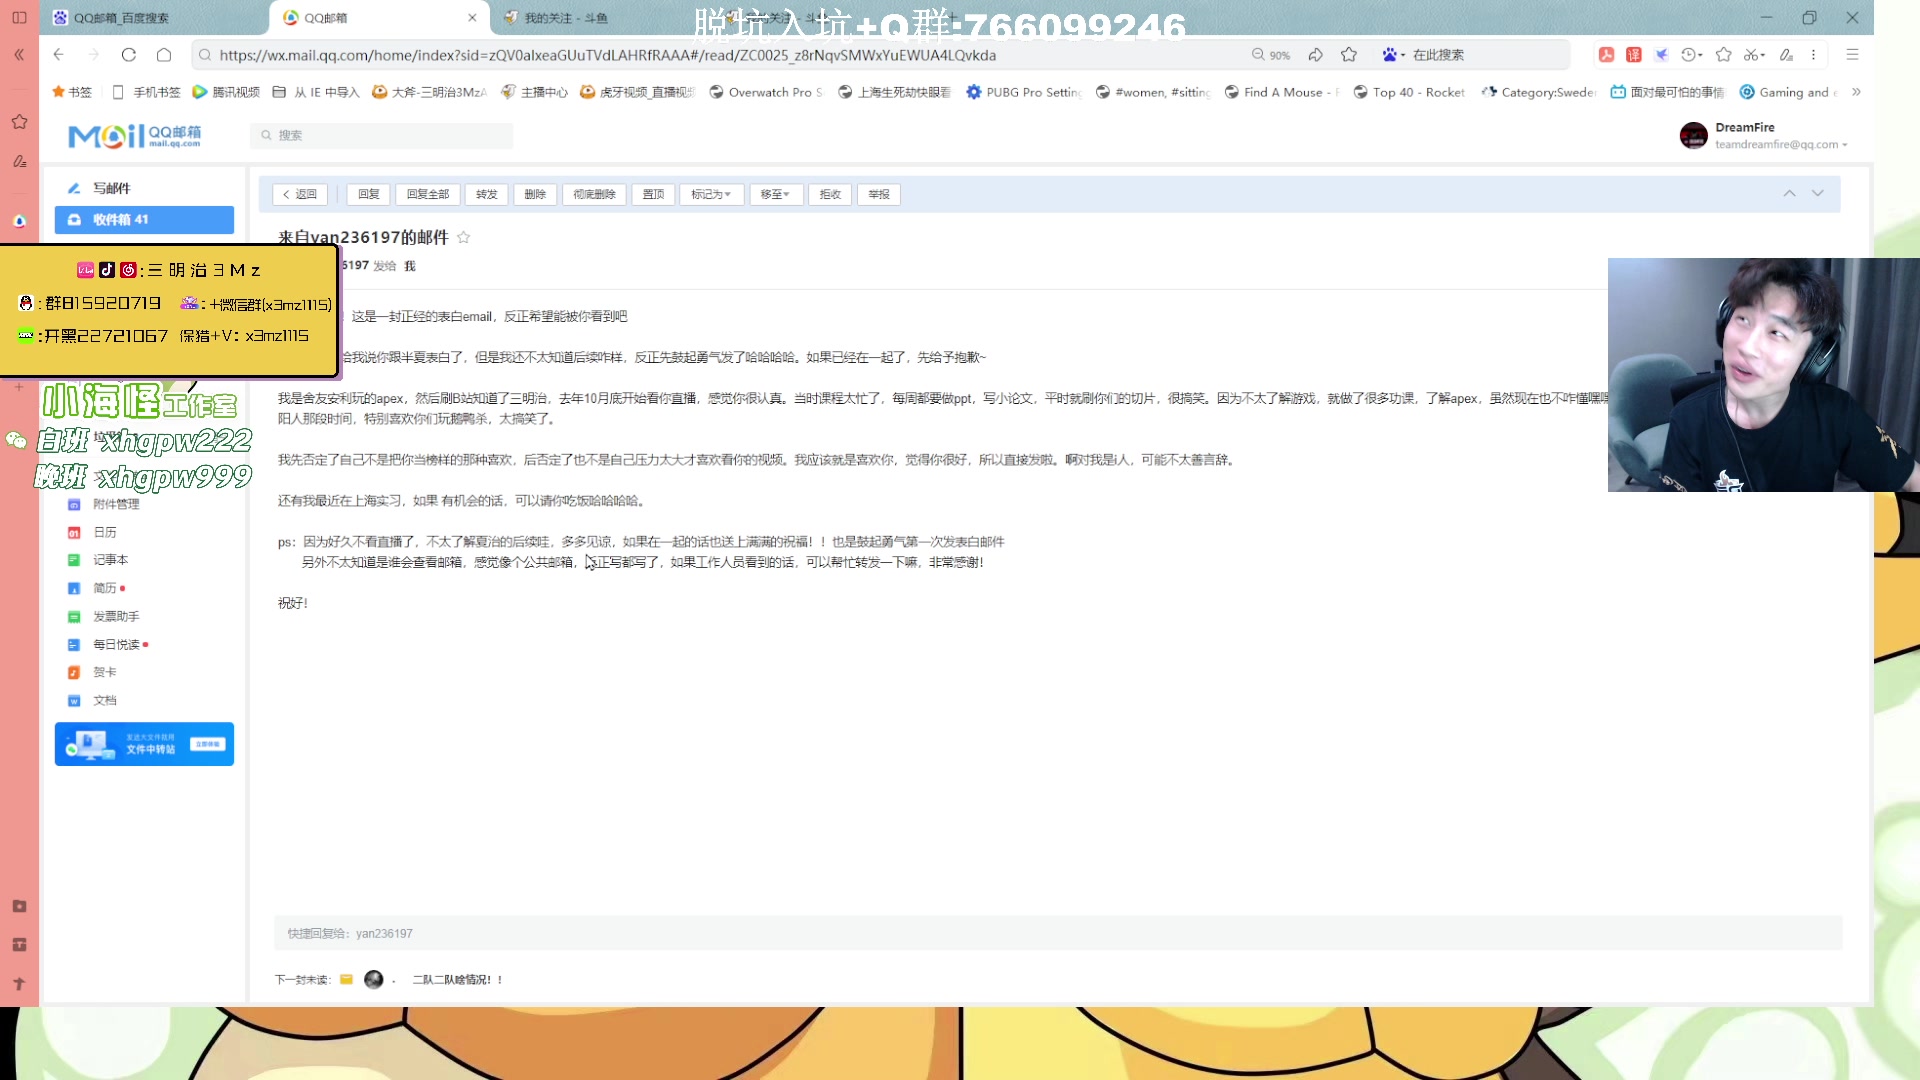Image resolution: width=1920 pixels, height=1080 pixels.
Task: Click the browser address bar URL
Action: 608,55
